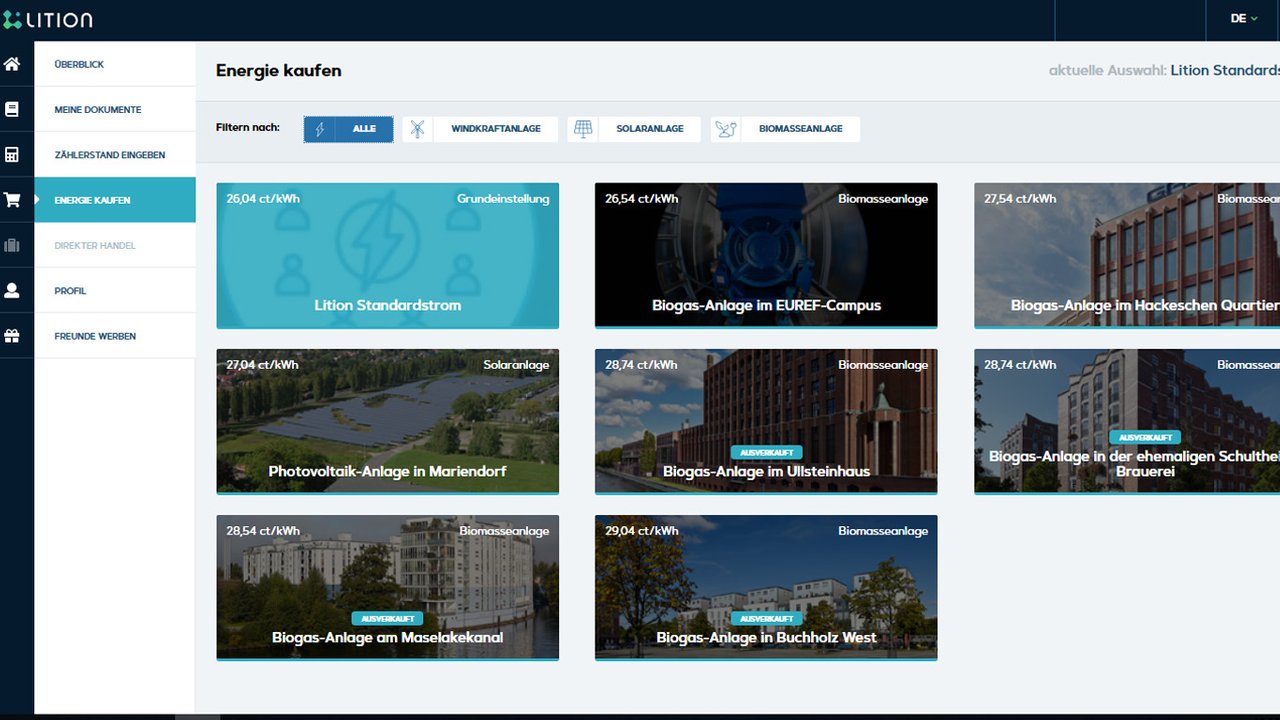Click the 26,04 ct/kWh price
The height and width of the screenshot is (720, 1280).
click(x=263, y=199)
